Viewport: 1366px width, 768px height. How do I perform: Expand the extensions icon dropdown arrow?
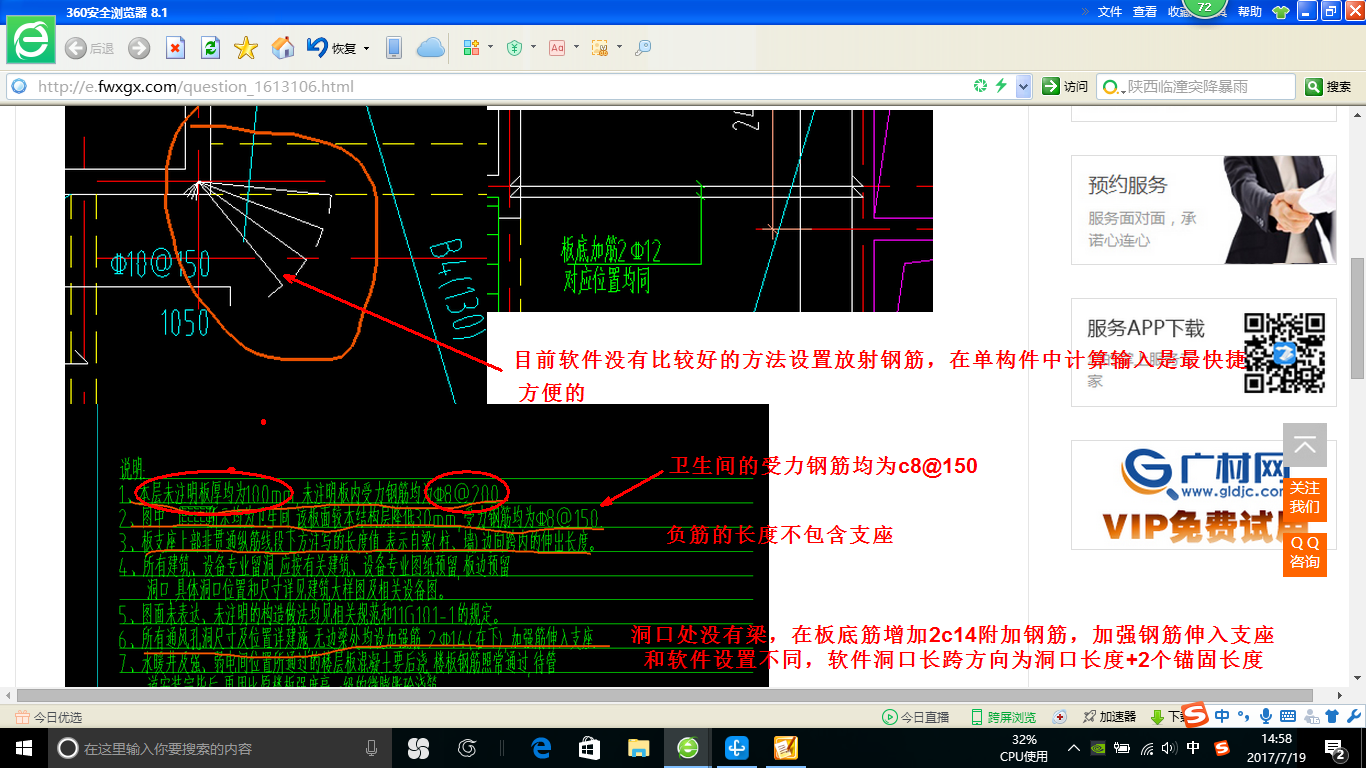pos(490,47)
